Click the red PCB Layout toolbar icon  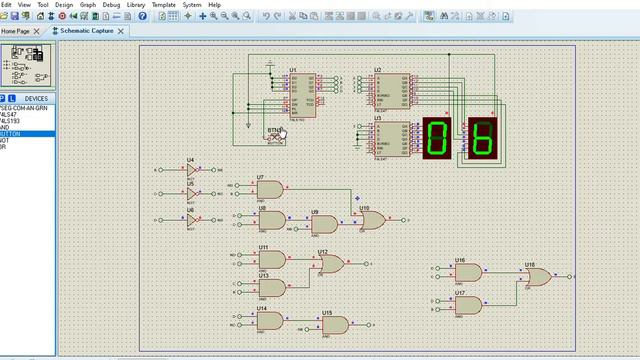pyautogui.click(x=62, y=16)
